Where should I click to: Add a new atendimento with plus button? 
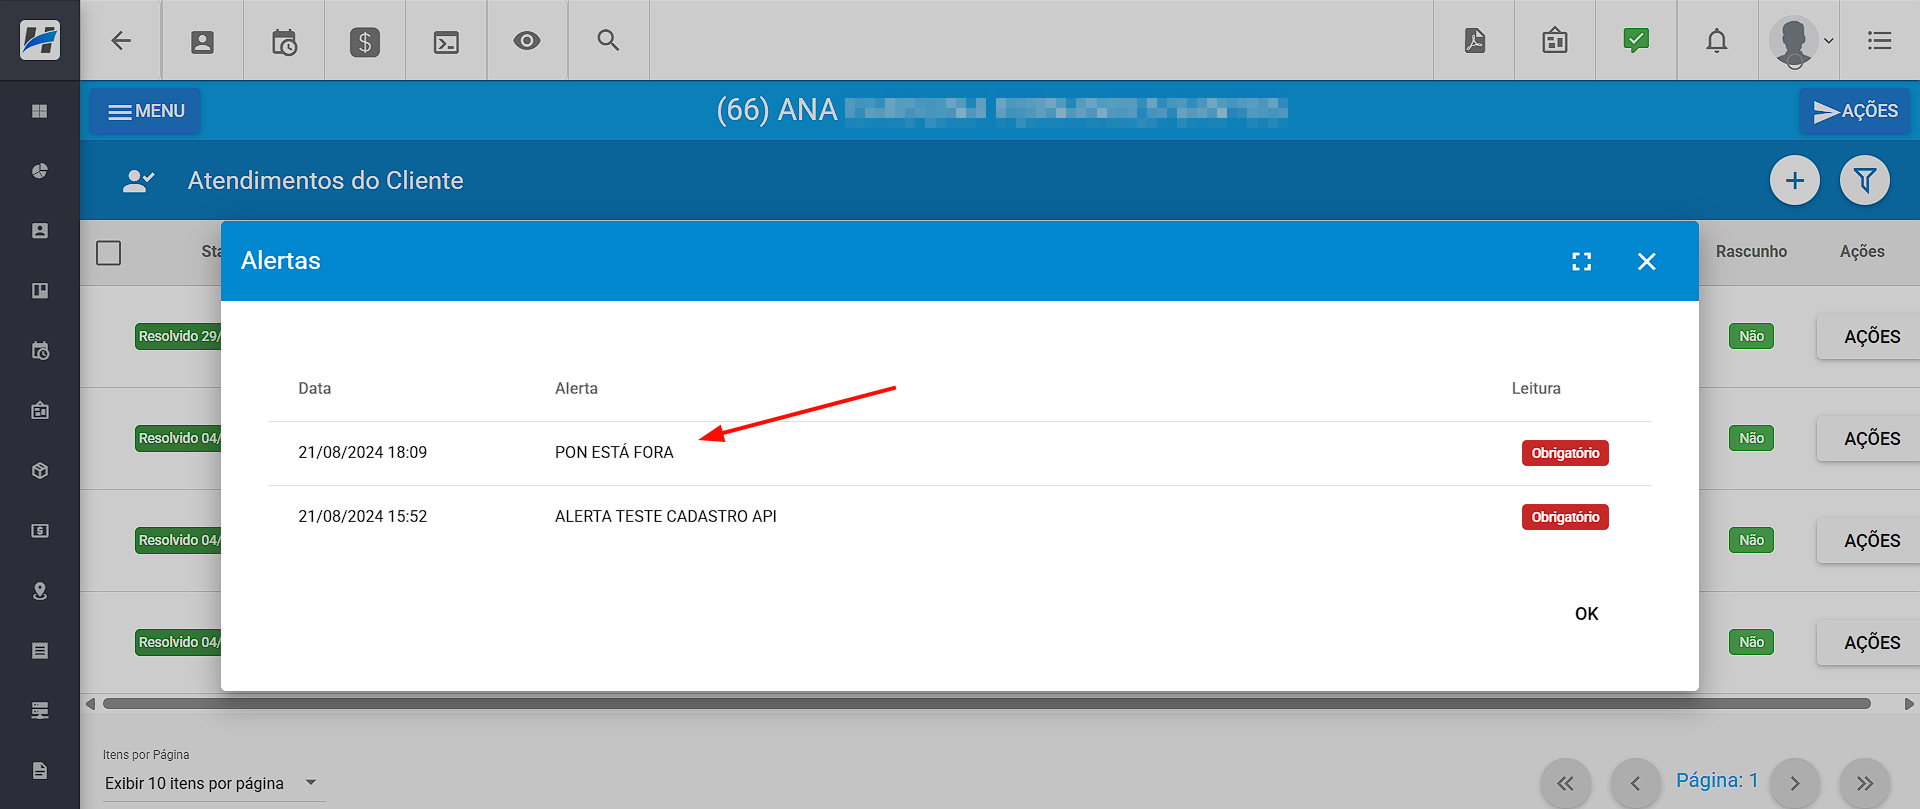pos(1795,180)
